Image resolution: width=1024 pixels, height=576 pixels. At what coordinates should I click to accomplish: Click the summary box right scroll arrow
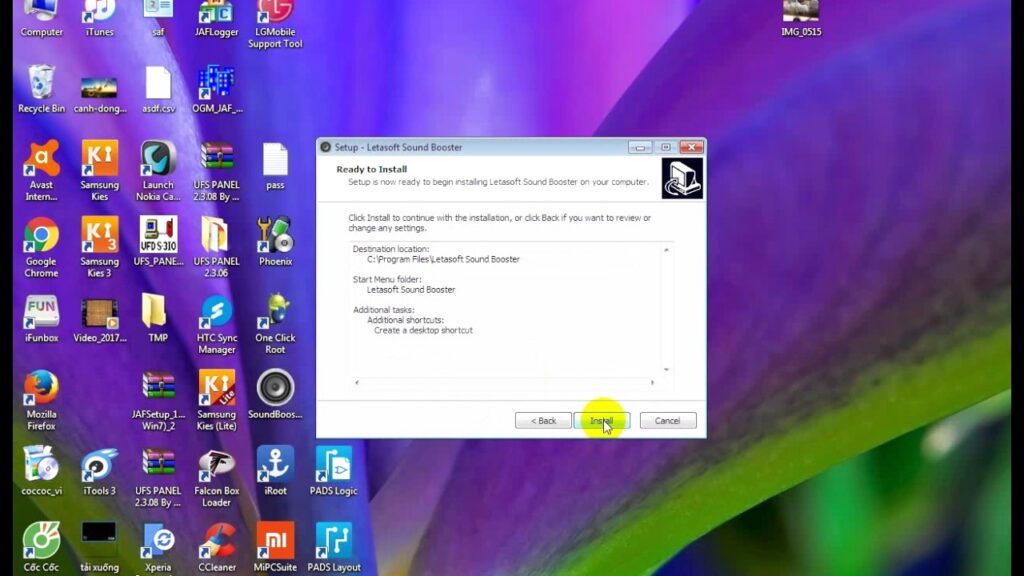652,382
